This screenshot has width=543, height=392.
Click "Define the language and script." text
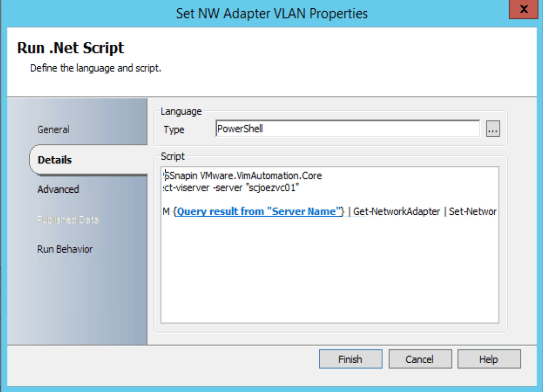pos(96,68)
